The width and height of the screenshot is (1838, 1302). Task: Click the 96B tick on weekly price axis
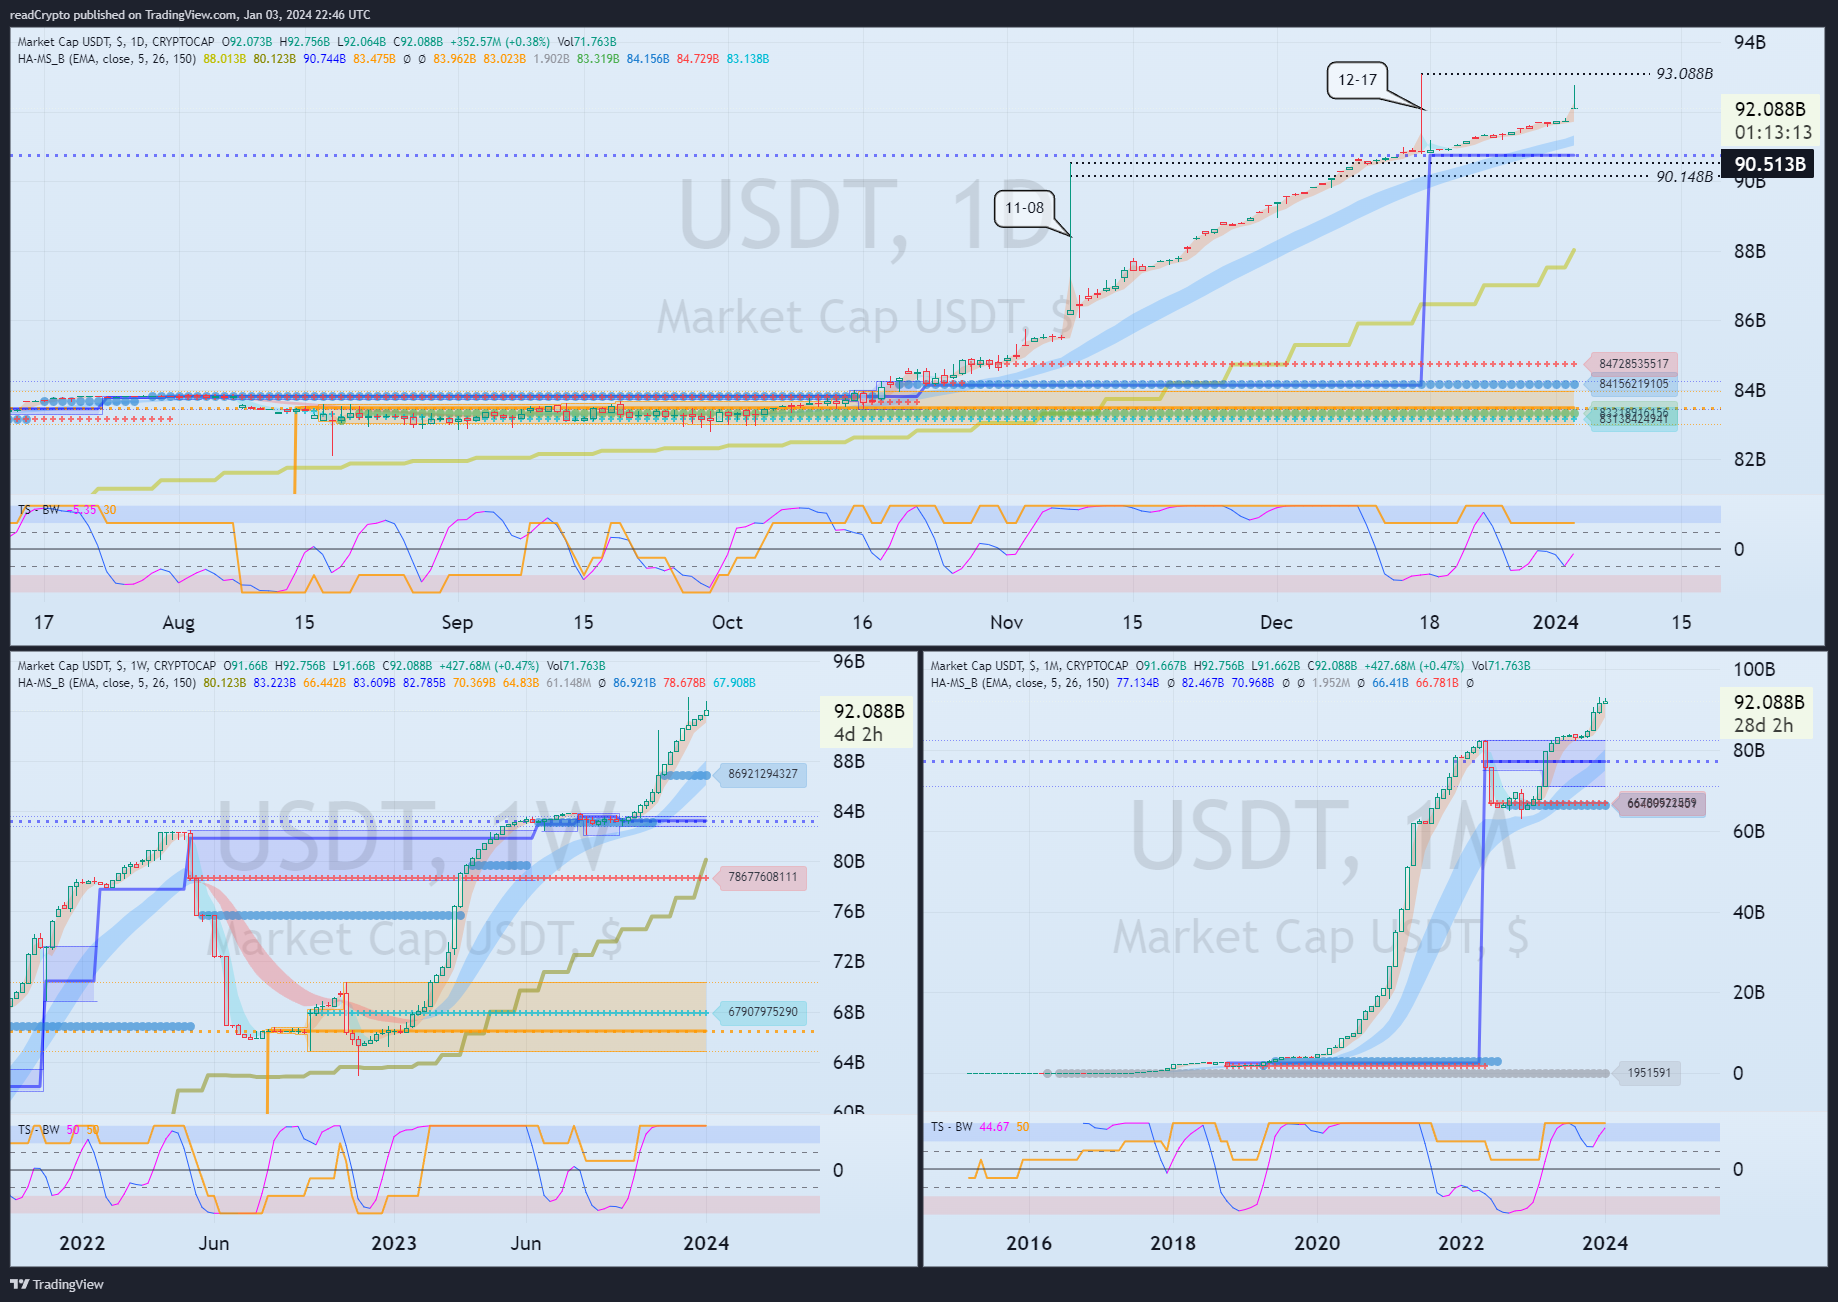tap(848, 661)
